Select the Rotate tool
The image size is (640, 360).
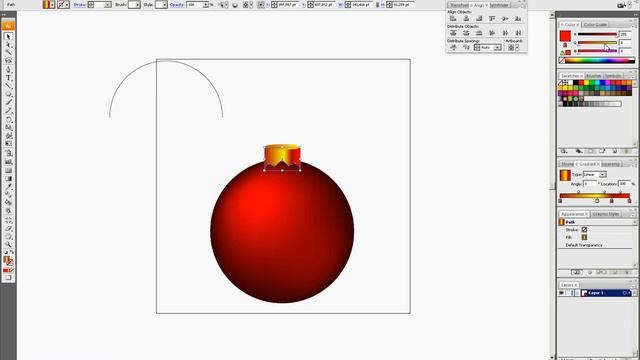click(8, 120)
